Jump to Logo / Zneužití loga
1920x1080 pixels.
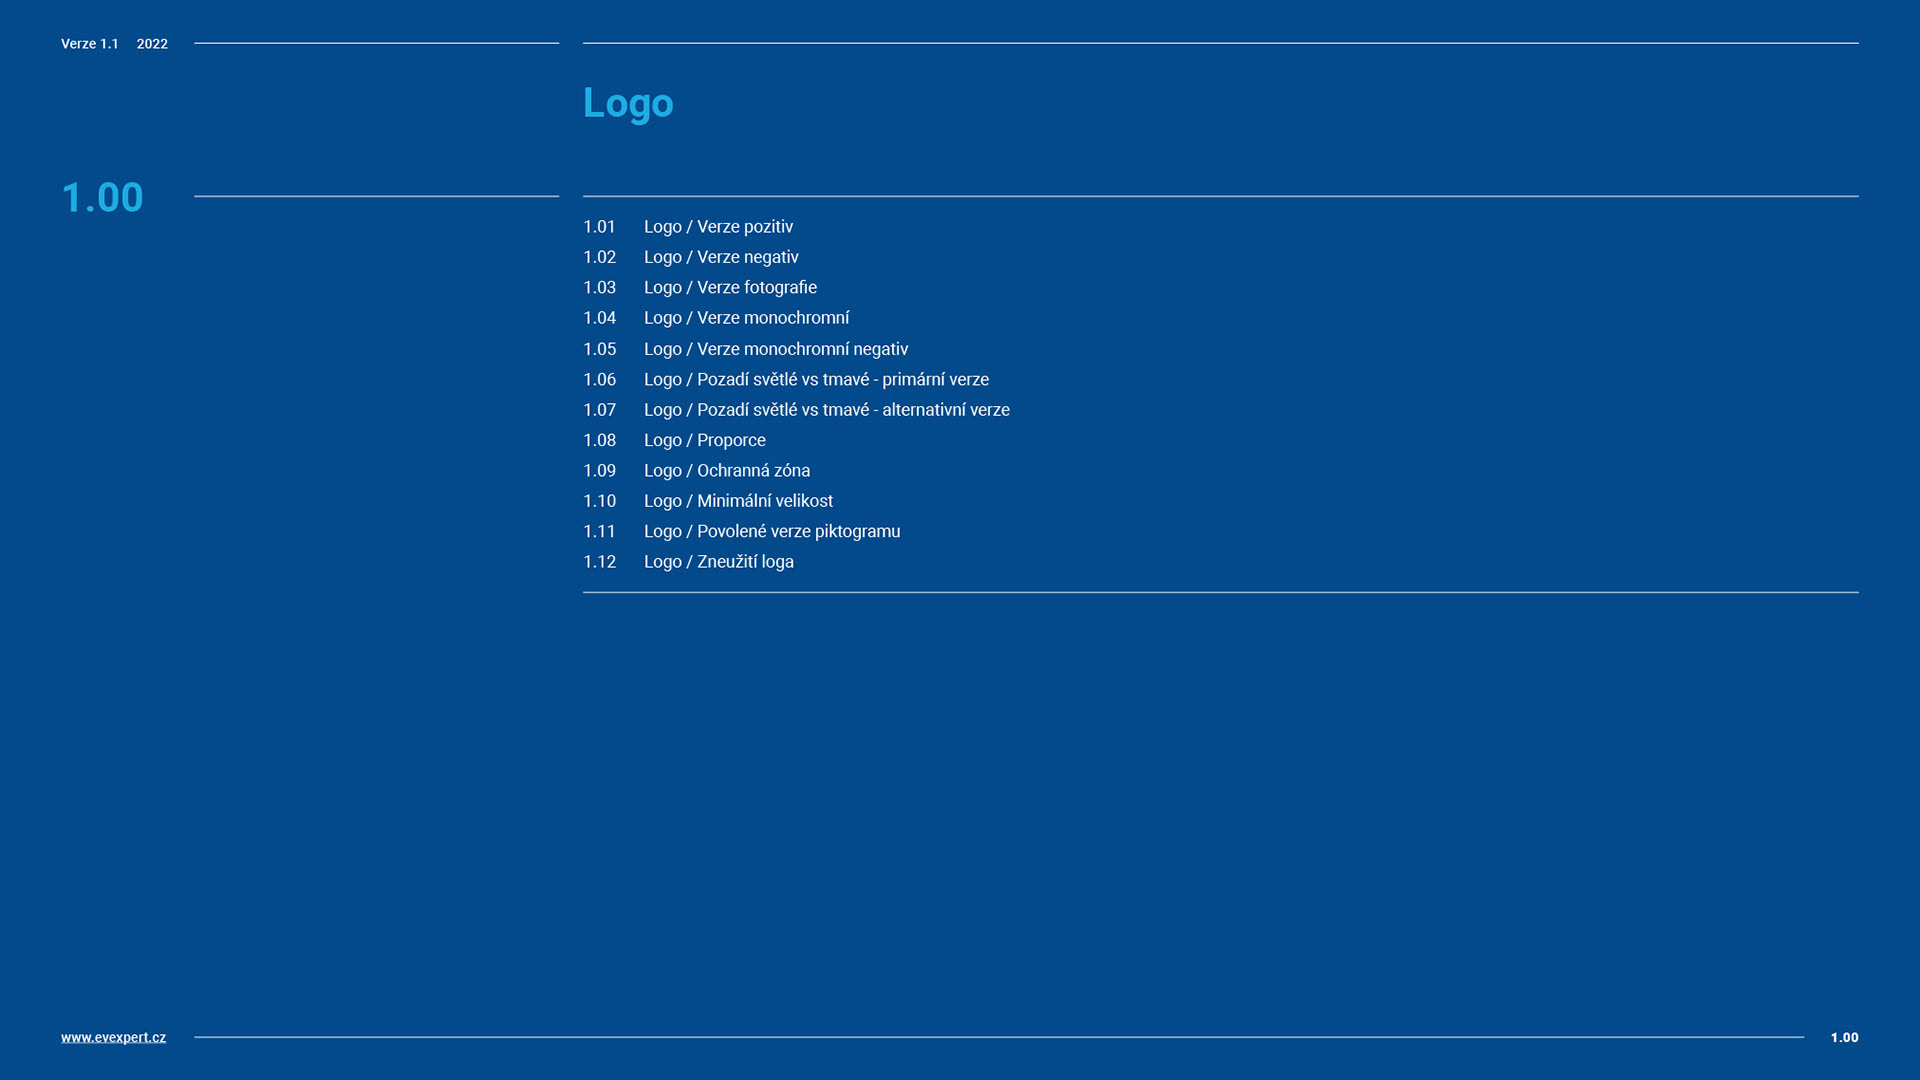pyautogui.click(x=718, y=562)
